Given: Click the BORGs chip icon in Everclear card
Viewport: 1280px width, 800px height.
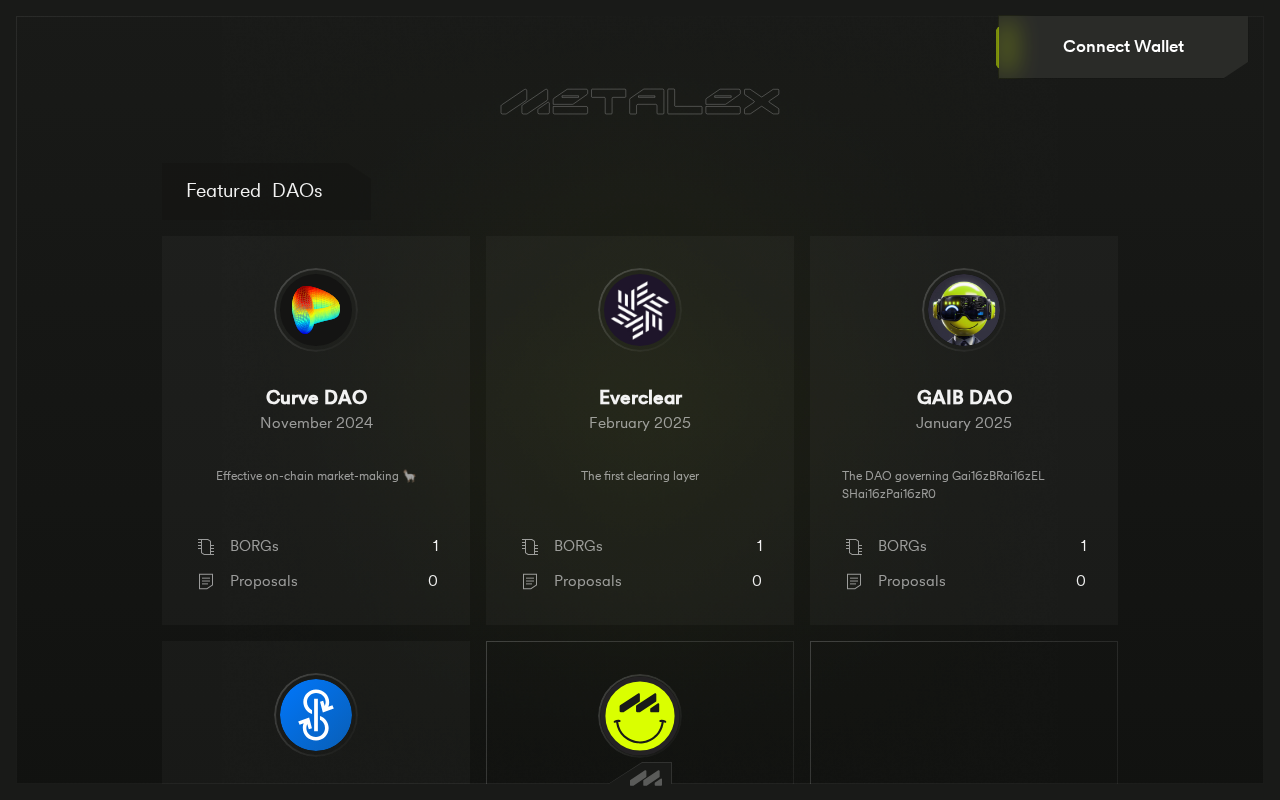Looking at the screenshot, I should [530, 546].
